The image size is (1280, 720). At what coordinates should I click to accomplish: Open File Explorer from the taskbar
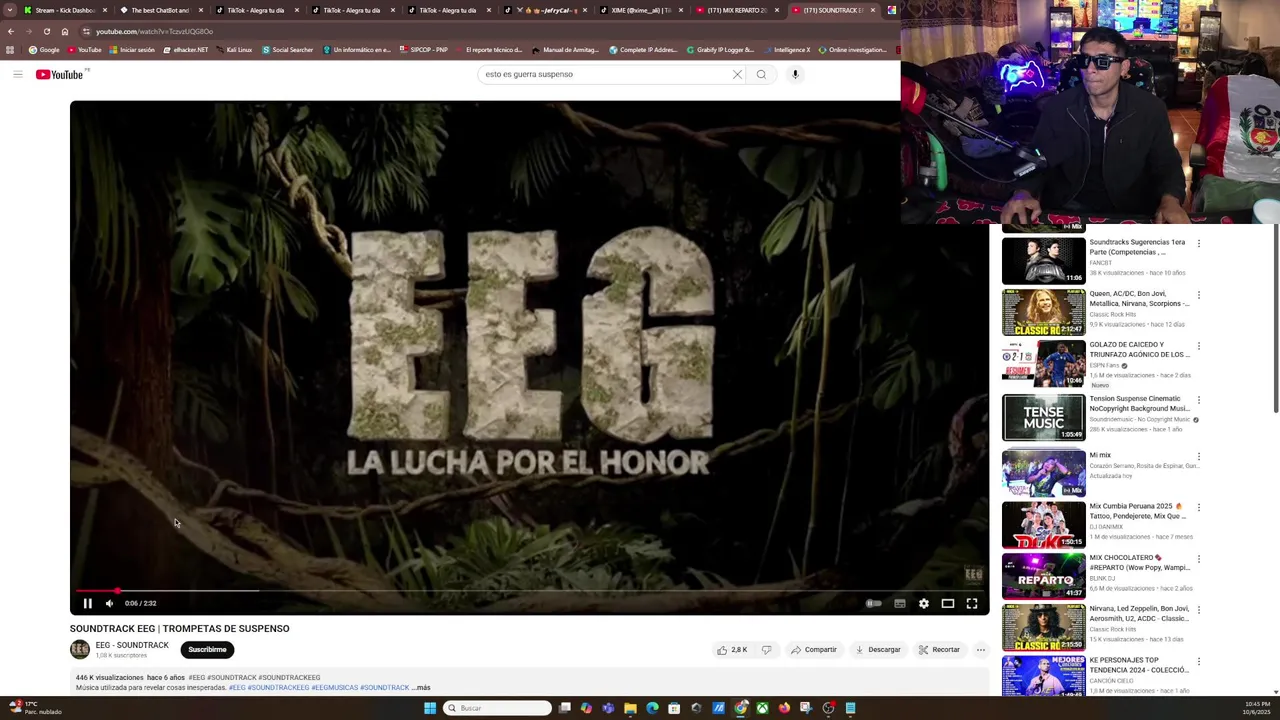(630, 708)
